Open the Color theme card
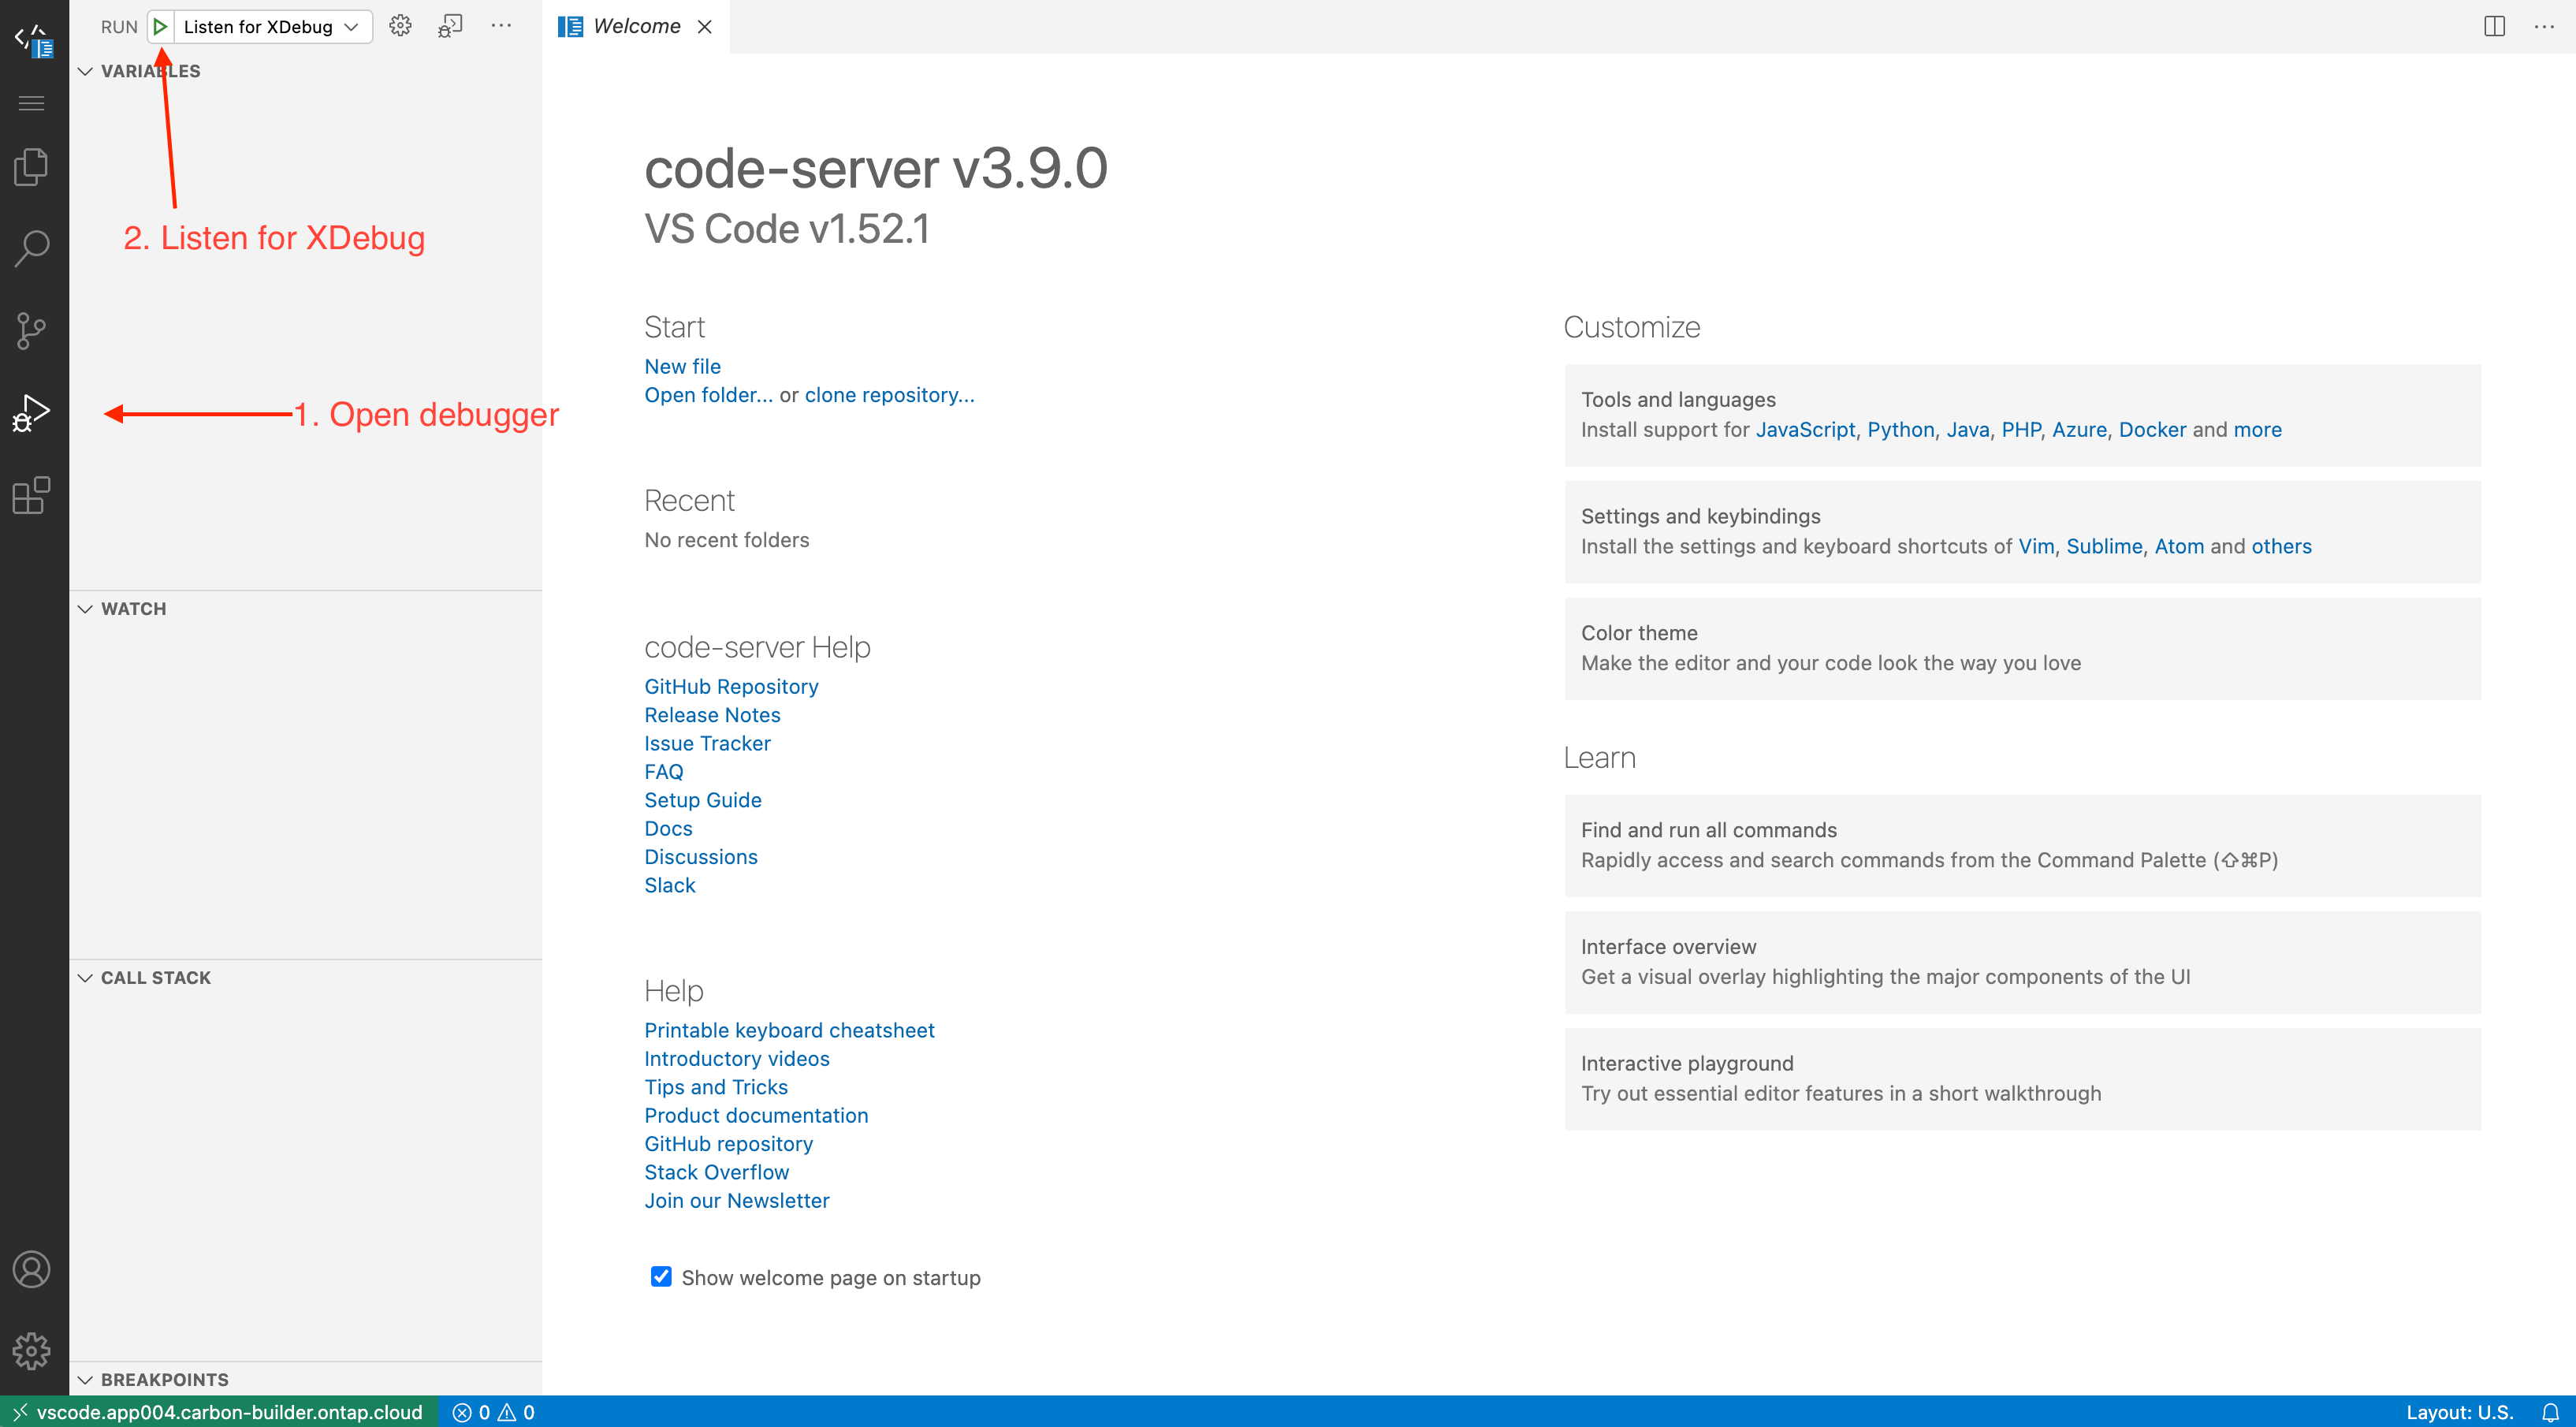Image resolution: width=2576 pixels, height=1427 pixels. [x=2022, y=648]
